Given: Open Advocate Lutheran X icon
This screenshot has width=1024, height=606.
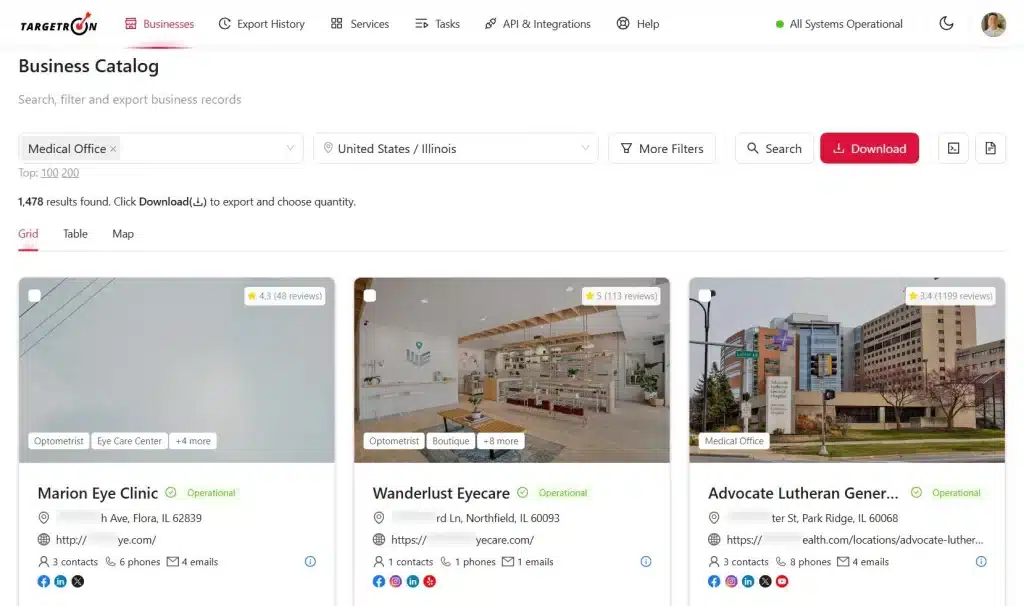Looking at the screenshot, I should [765, 581].
